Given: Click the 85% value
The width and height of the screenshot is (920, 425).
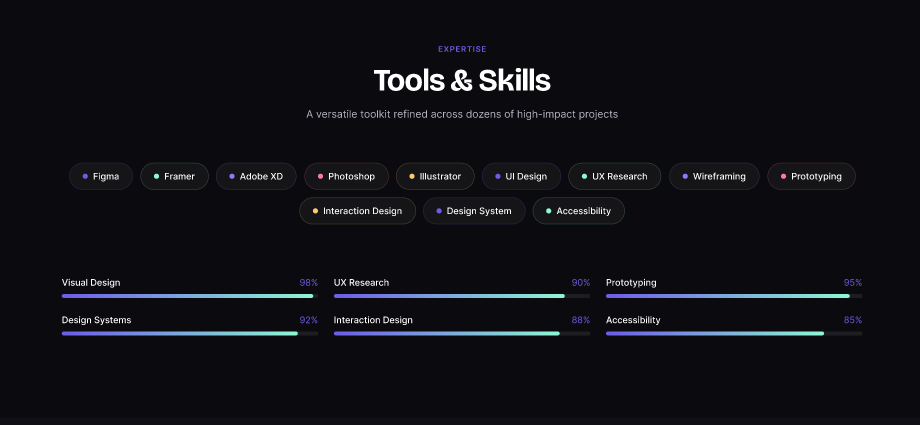Looking at the screenshot, I should [853, 320].
